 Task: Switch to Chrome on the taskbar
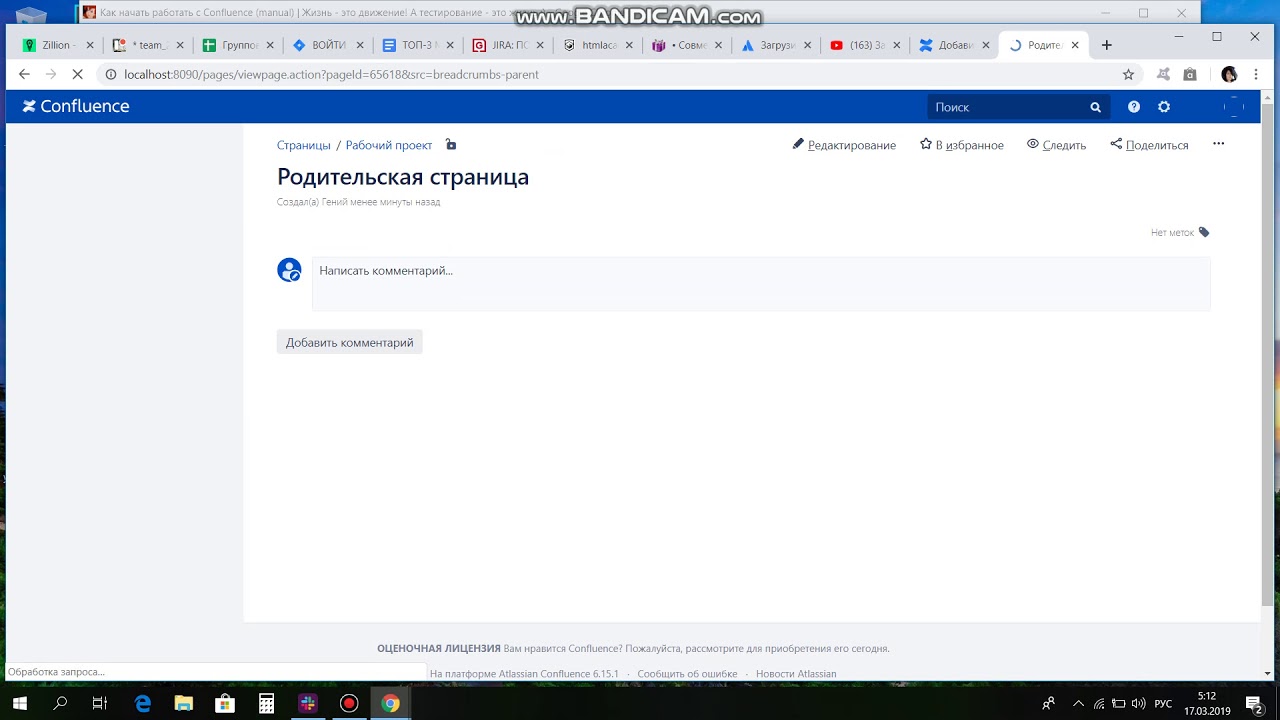coord(390,703)
